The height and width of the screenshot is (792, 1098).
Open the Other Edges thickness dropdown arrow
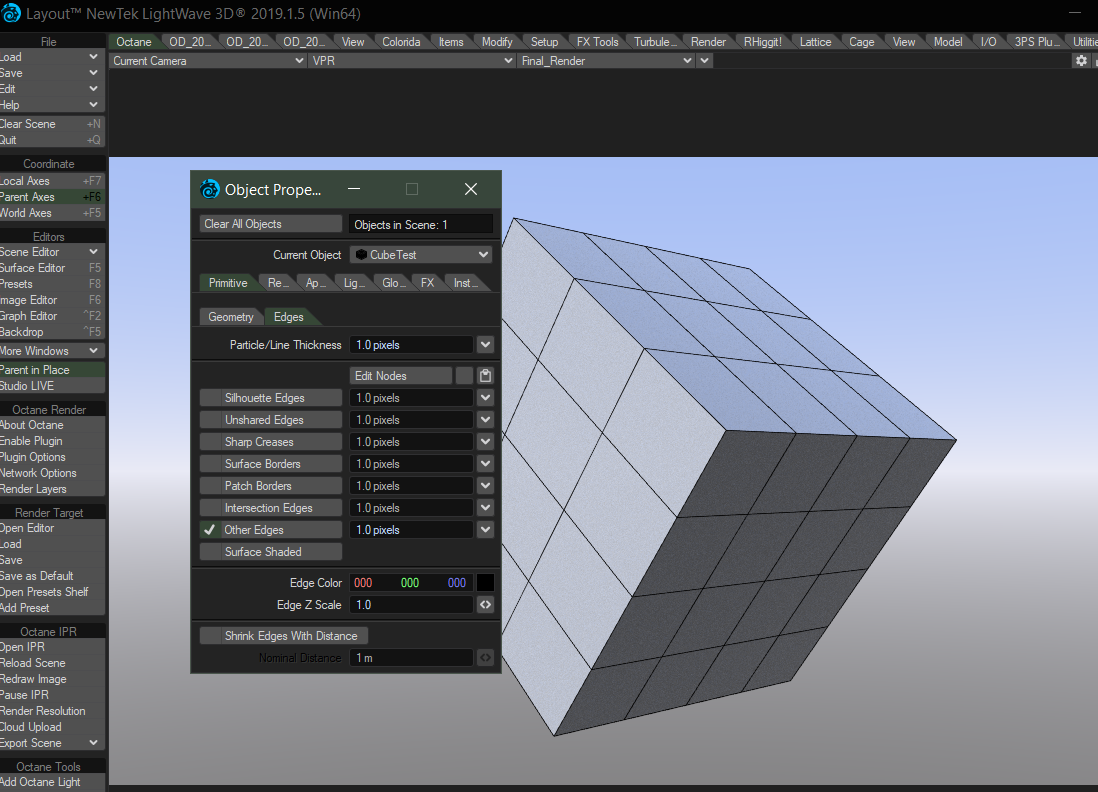[x=485, y=530]
